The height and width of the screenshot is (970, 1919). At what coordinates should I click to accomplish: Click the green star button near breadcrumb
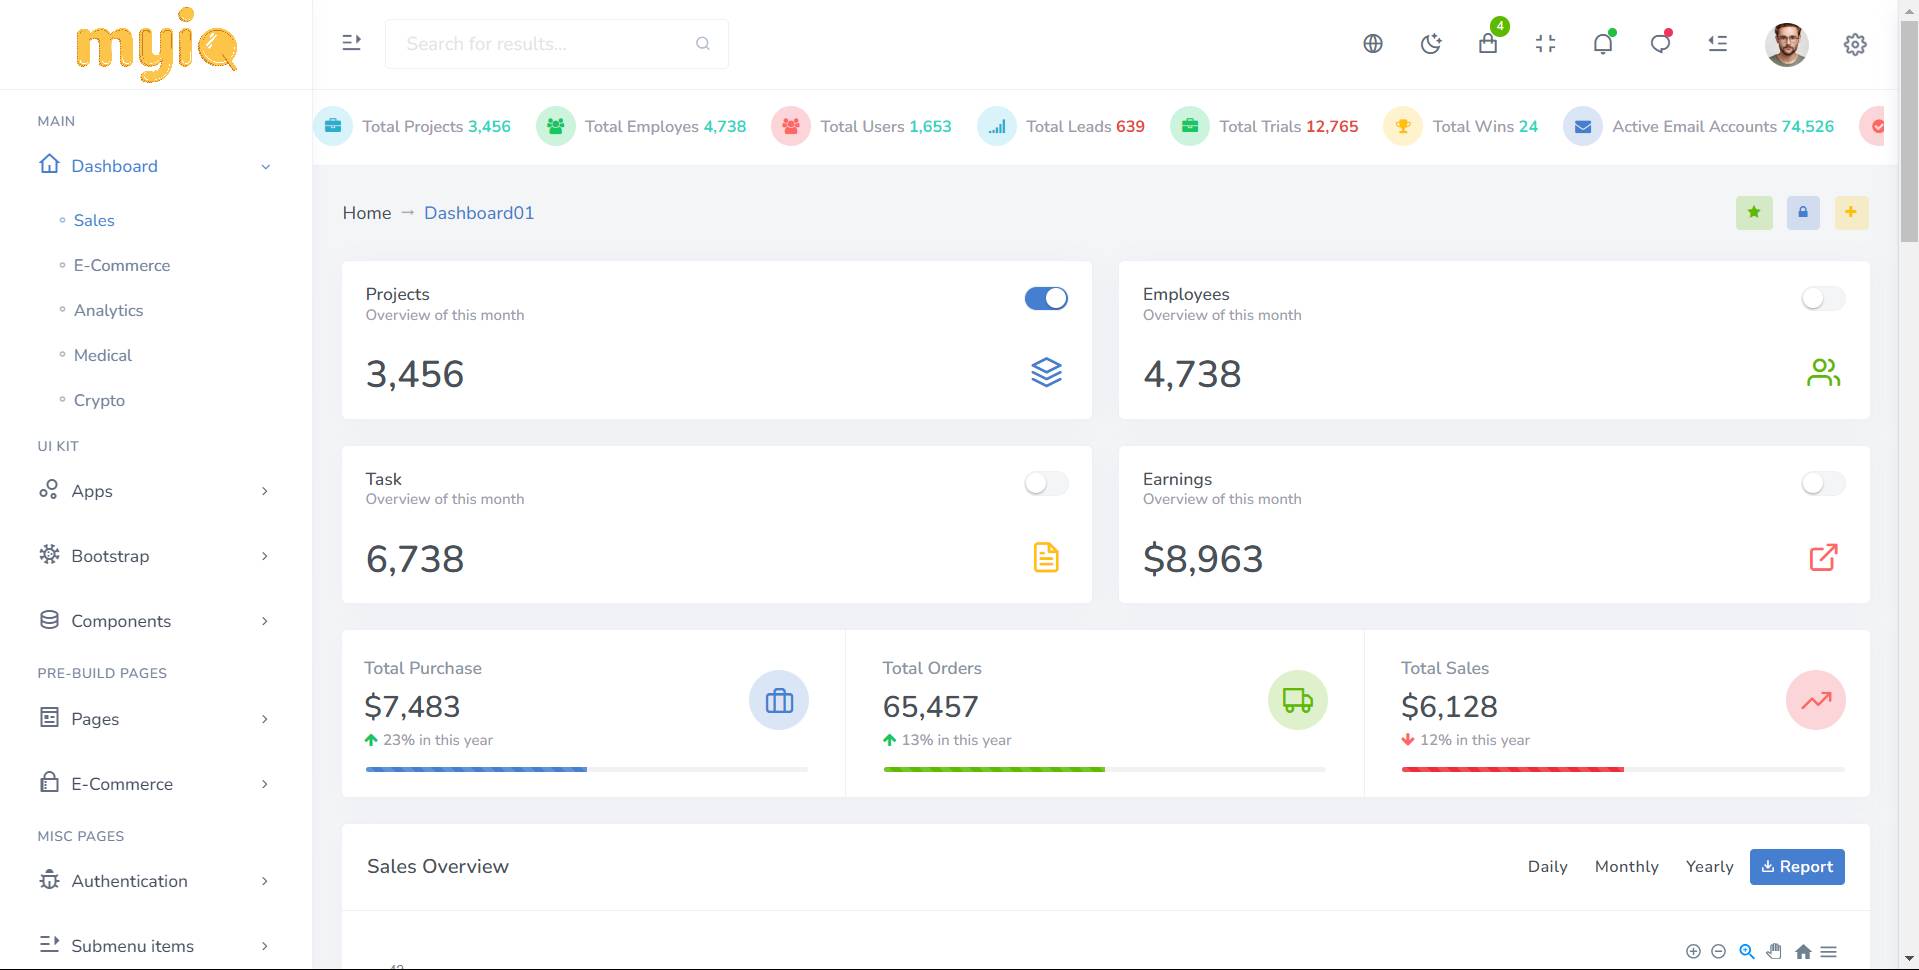[x=1754, y=212]
